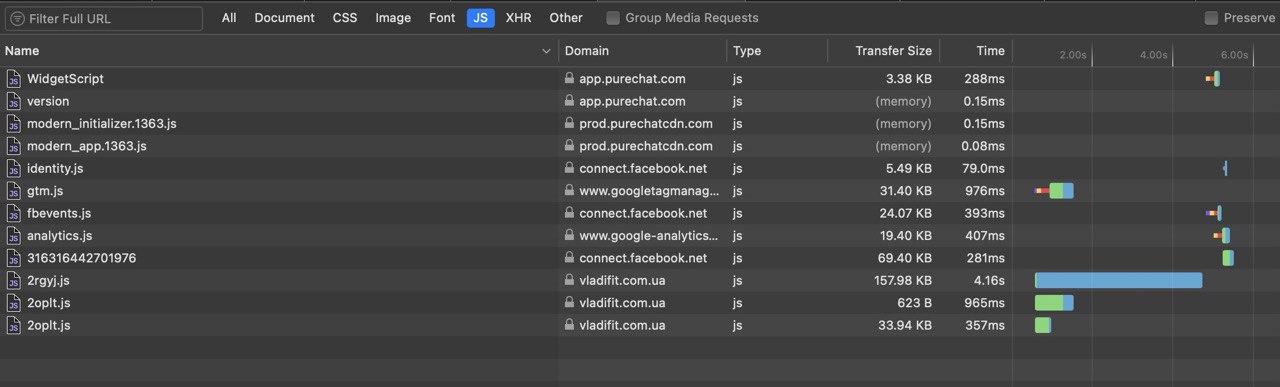Click JS icon for 316316442701976
The height and width of the screenshot is (387, 1280).
(14, 258)
